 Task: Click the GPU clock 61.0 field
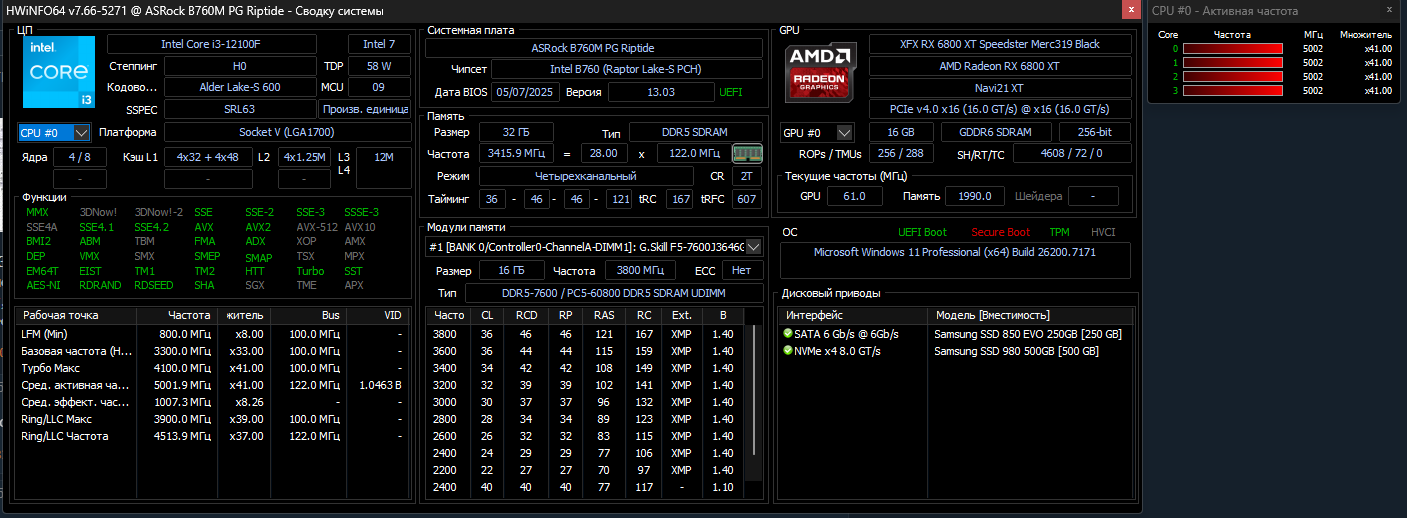pos(854,196)
